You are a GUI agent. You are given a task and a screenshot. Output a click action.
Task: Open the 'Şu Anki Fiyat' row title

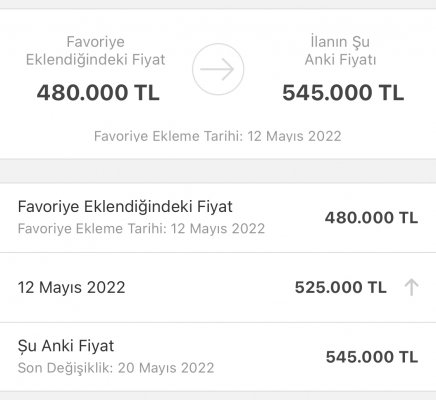(66, 346)
